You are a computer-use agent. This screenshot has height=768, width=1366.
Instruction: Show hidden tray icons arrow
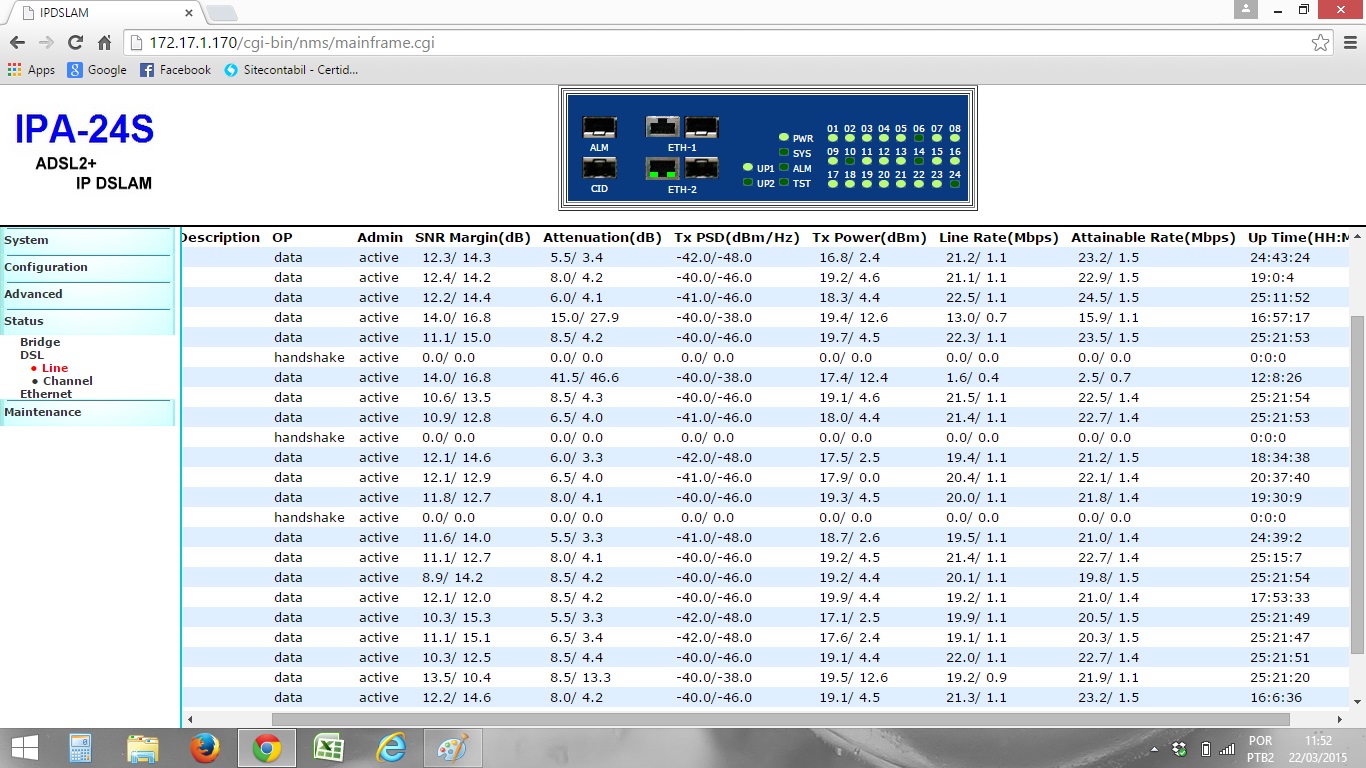(1154, 749)
